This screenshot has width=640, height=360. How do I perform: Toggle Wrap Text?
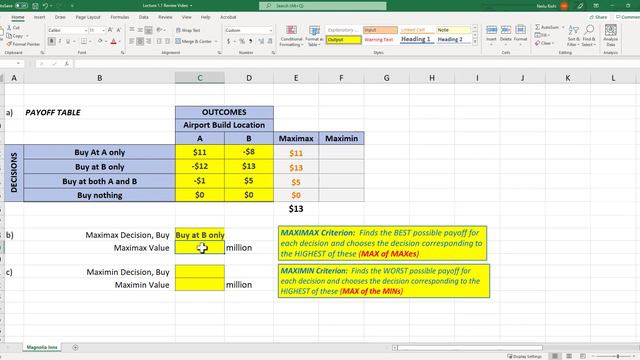point(188,30)
